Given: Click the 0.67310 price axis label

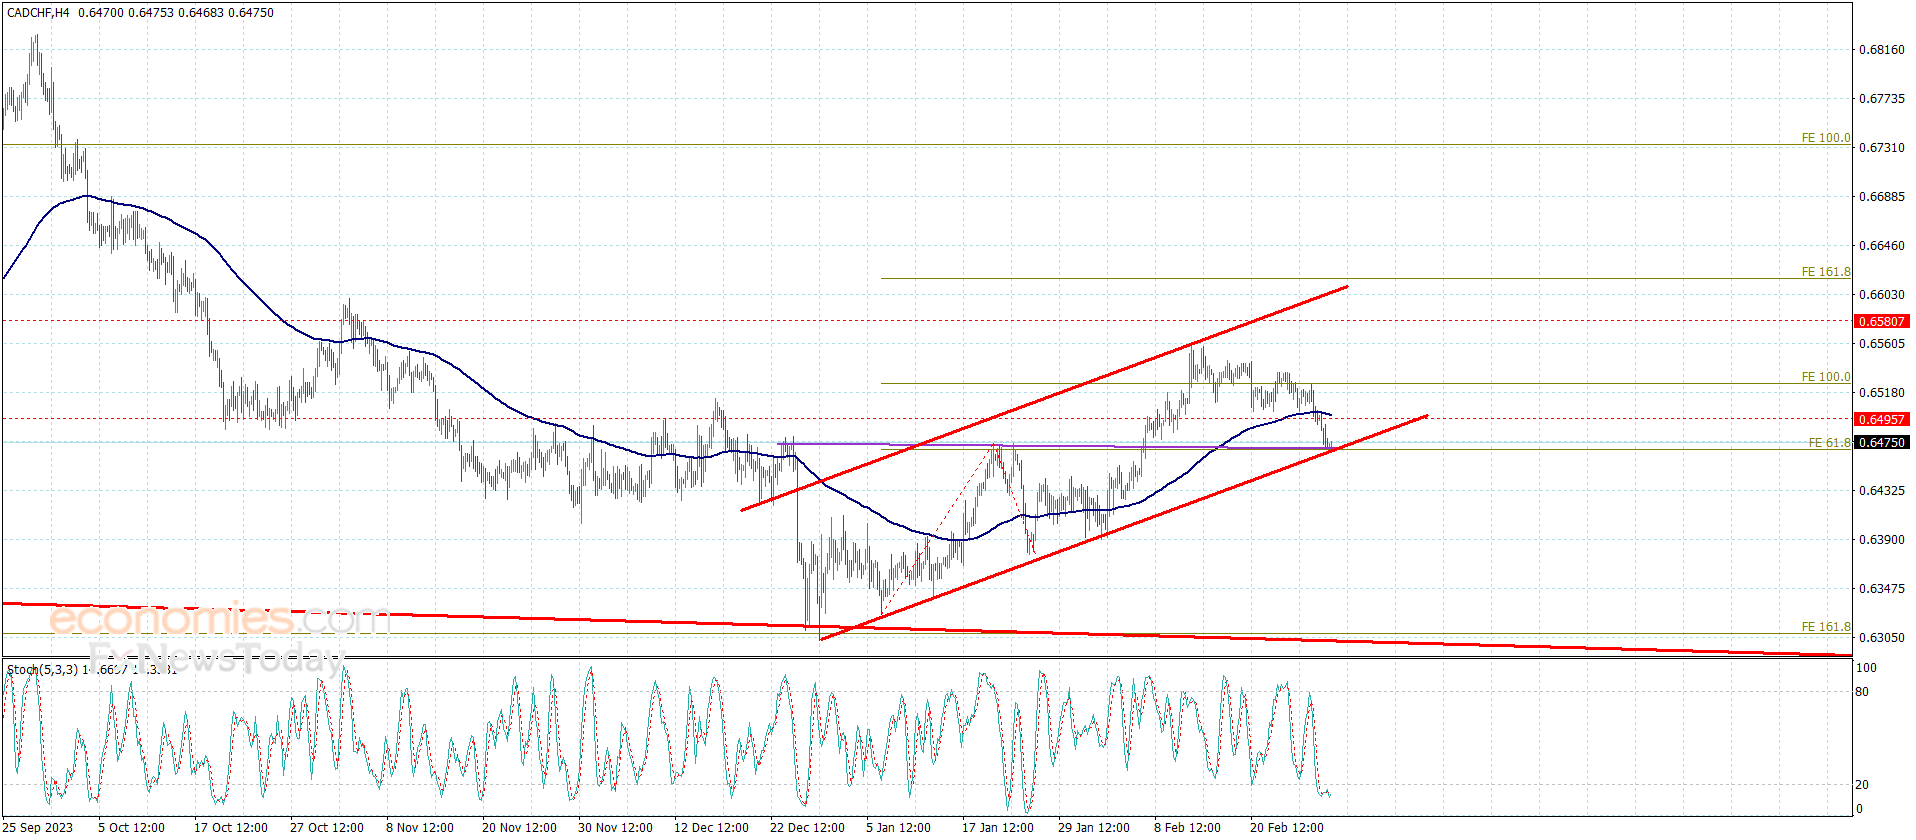Looking at the screenshot, I should (x=1881, y=148).
